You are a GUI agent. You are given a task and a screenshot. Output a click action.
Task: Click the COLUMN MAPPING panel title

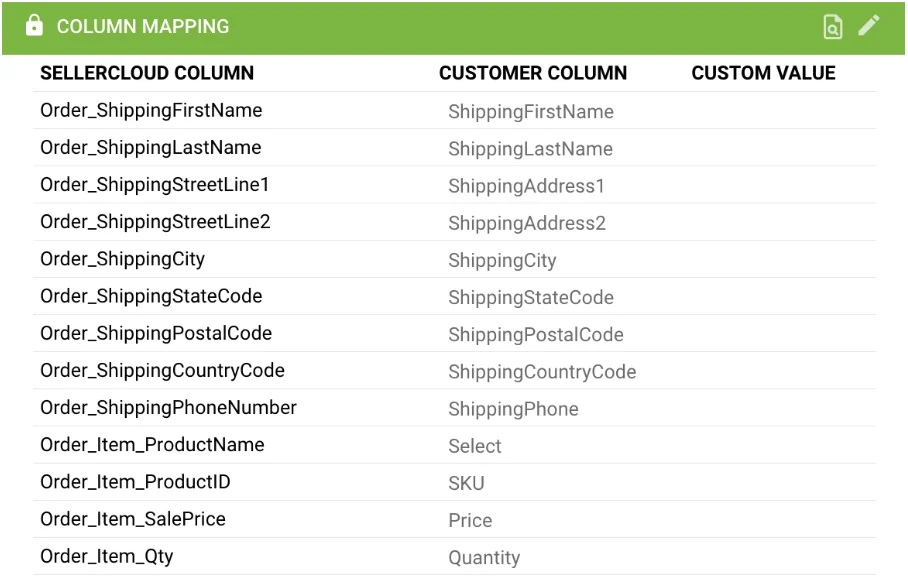(143, 26)
